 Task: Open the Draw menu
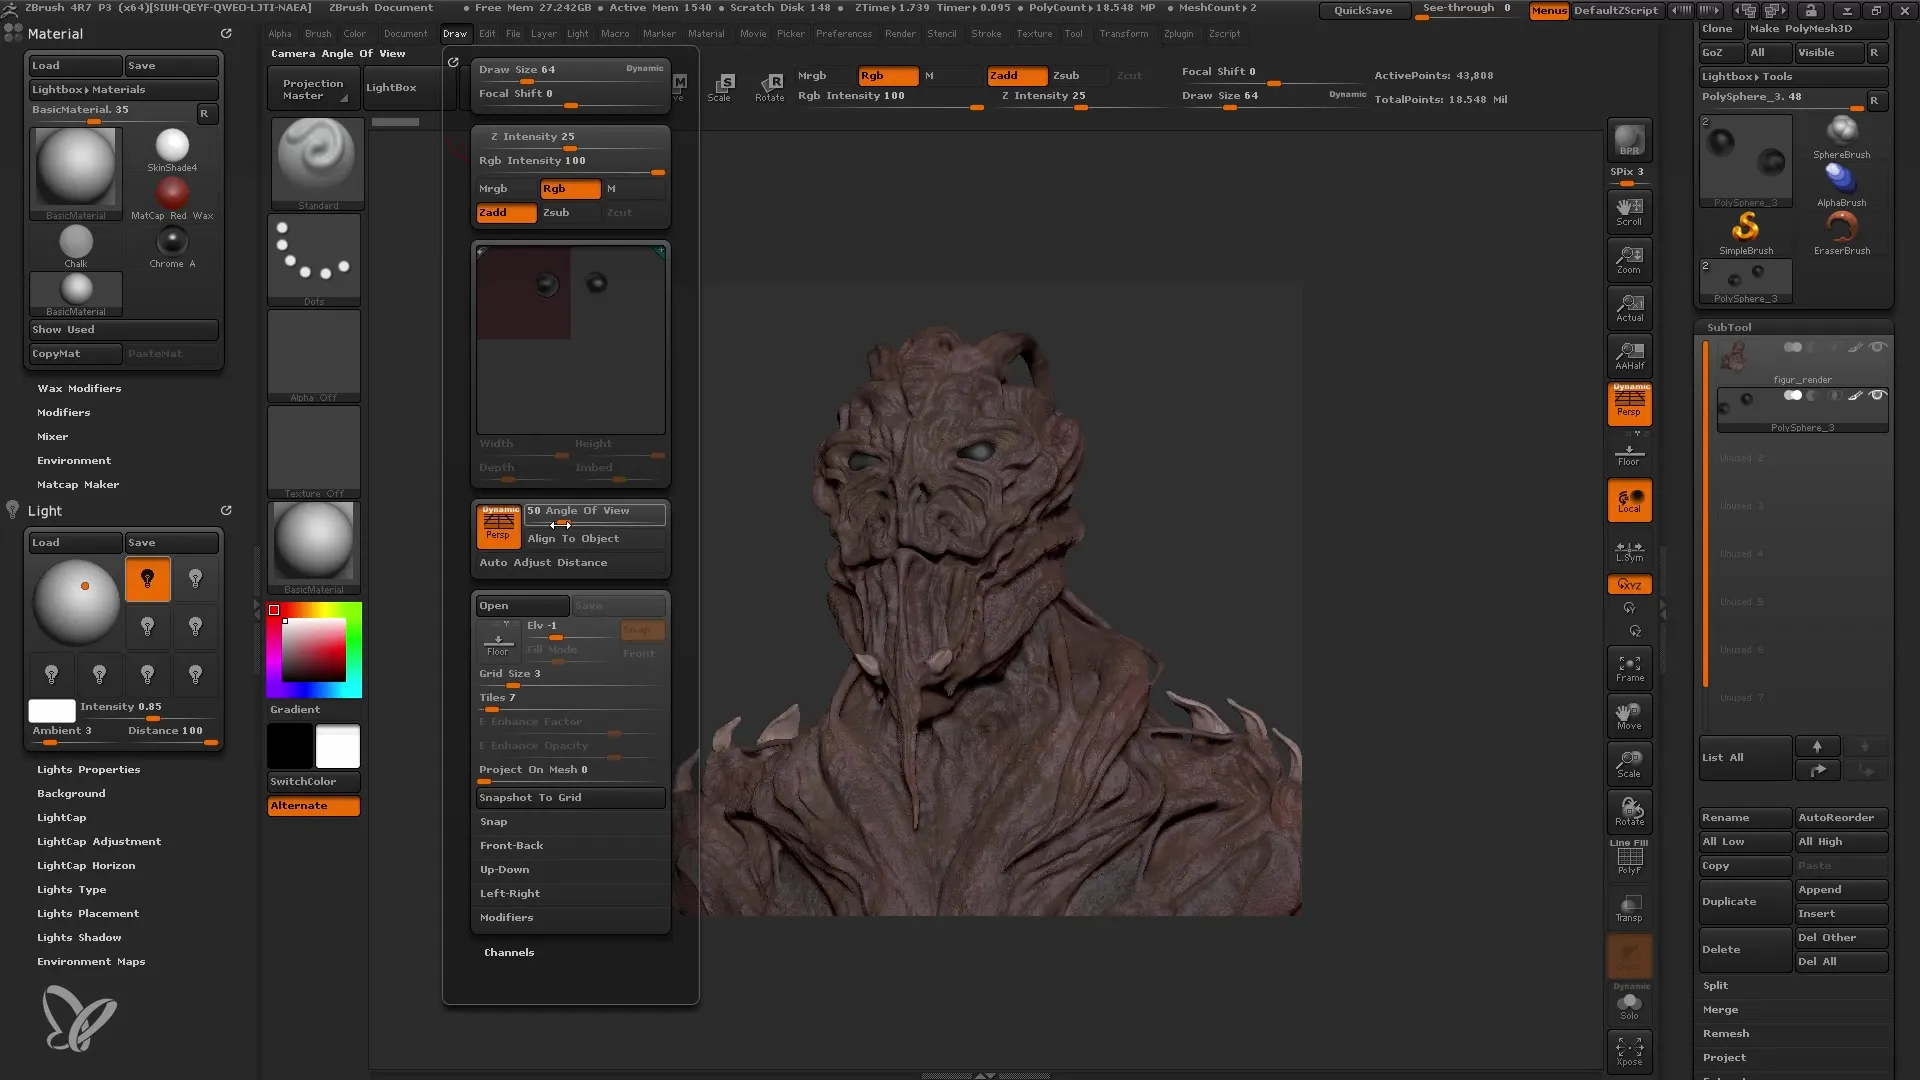coord(455,33)
